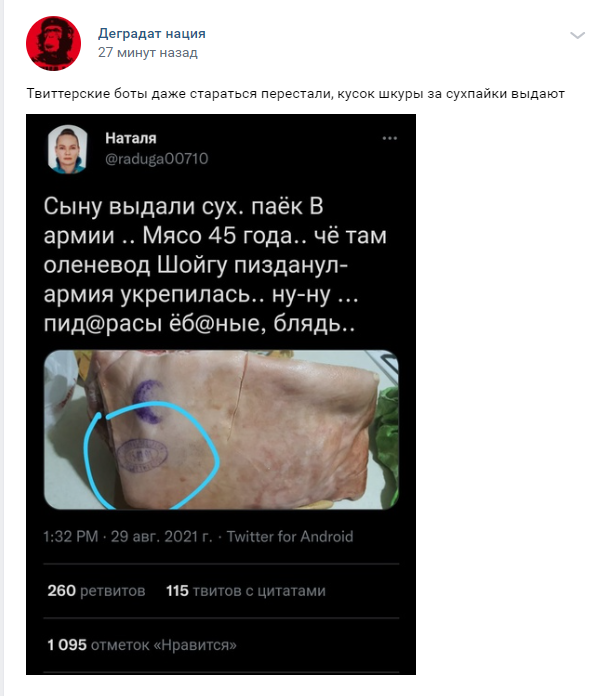Open the attached tweet screenshot image
607x696 pixels.
tap(221, 395)
